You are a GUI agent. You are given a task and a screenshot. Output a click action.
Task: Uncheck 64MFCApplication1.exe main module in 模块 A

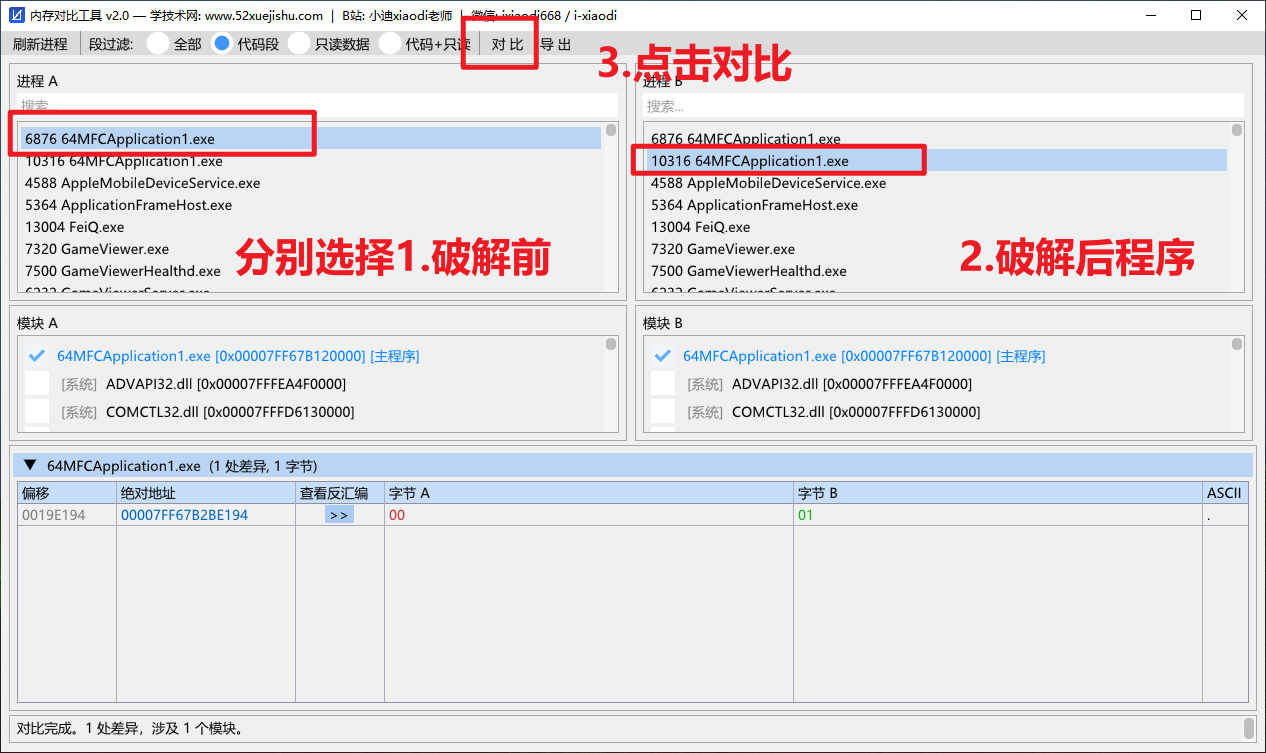pyautogui.click(x=37, y=355)
